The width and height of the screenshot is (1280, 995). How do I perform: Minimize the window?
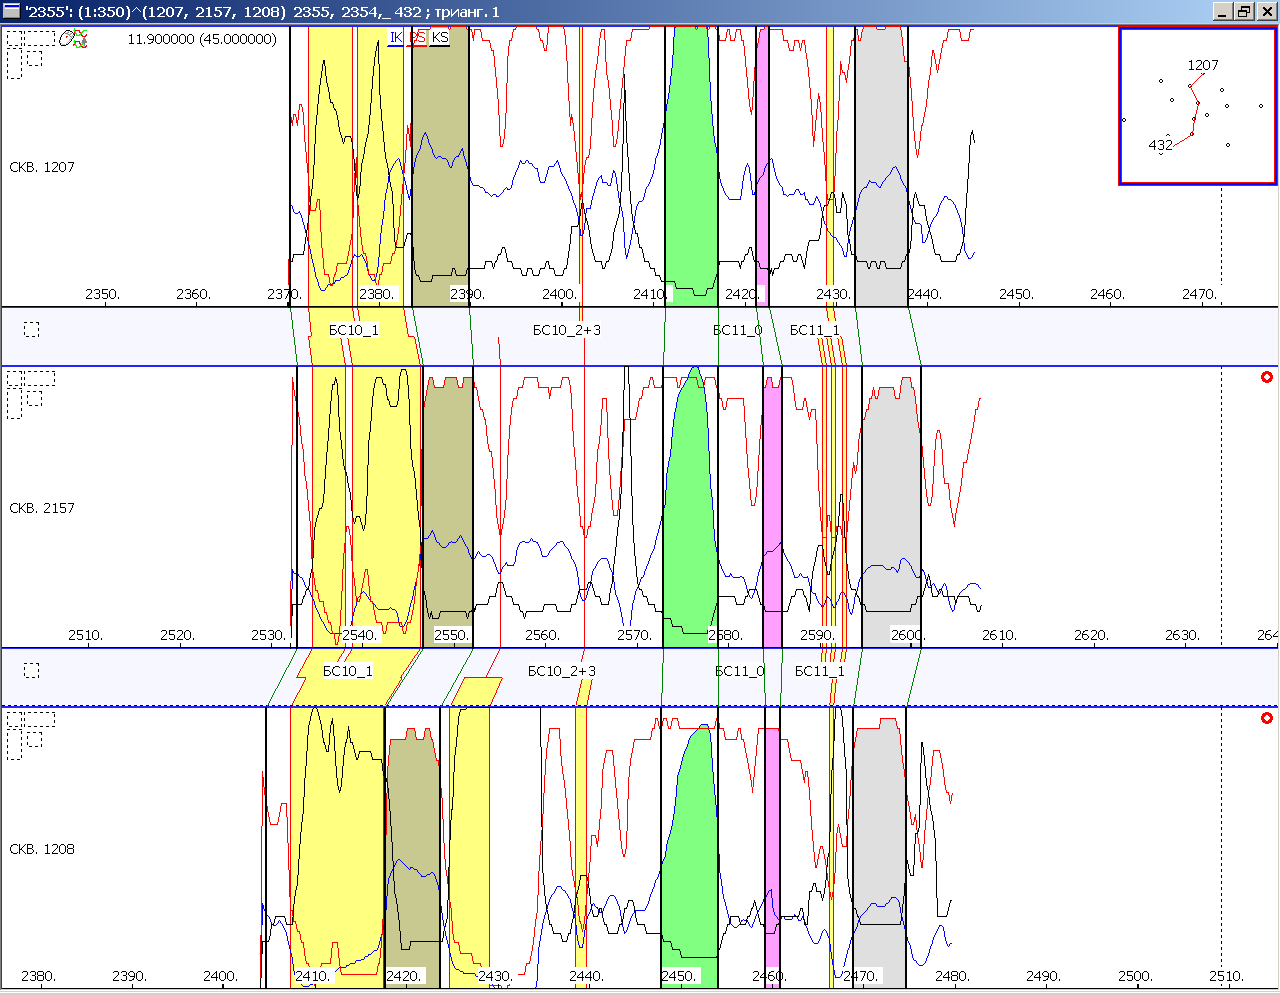click(x=1224, y=11)
